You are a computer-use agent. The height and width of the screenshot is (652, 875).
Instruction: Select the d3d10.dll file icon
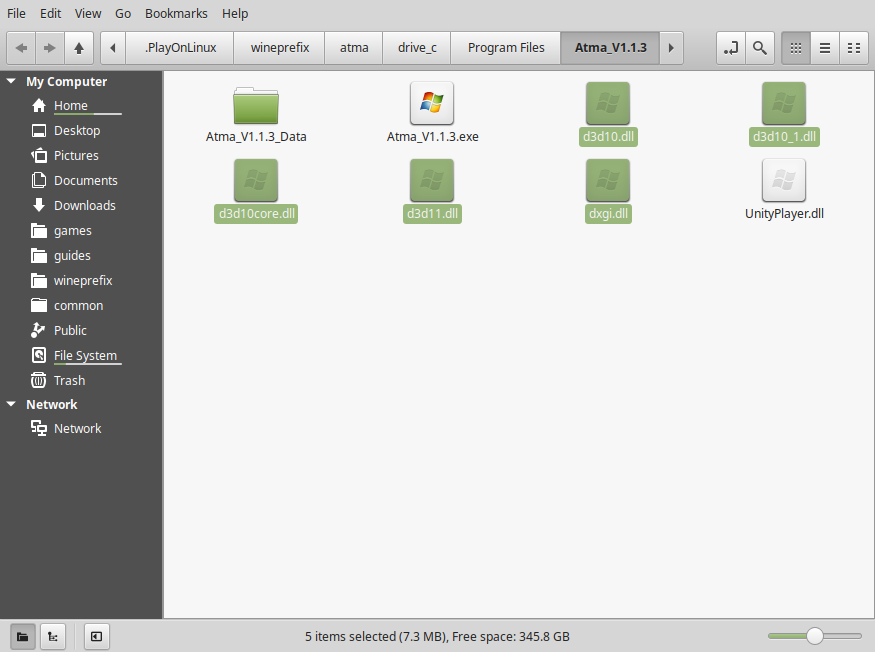pyautogui.click(x=608, y=104)
